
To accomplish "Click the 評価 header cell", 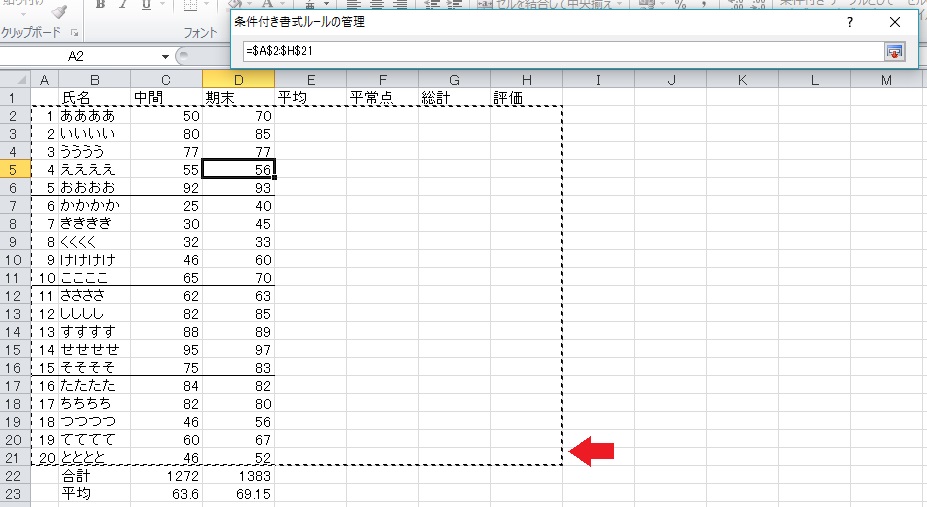I will pyautogui.click(x=526, y=98).
